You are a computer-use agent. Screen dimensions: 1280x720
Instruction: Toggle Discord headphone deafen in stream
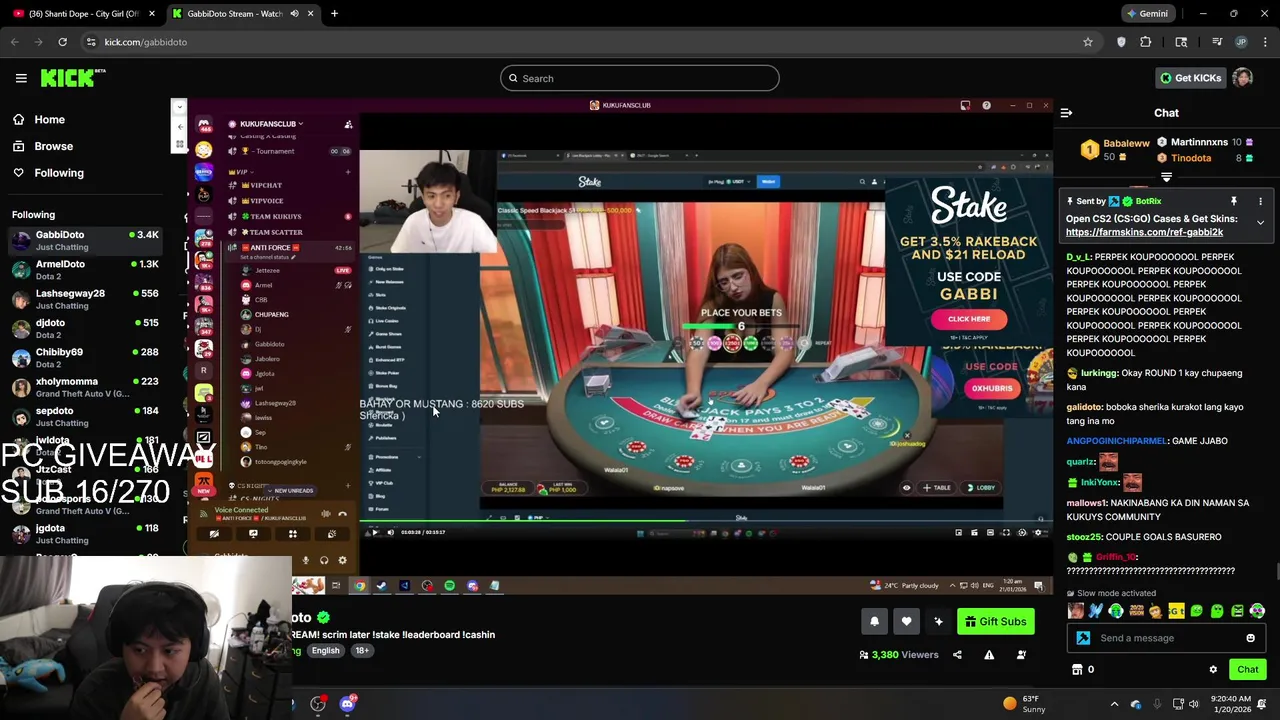click(324, 560)
